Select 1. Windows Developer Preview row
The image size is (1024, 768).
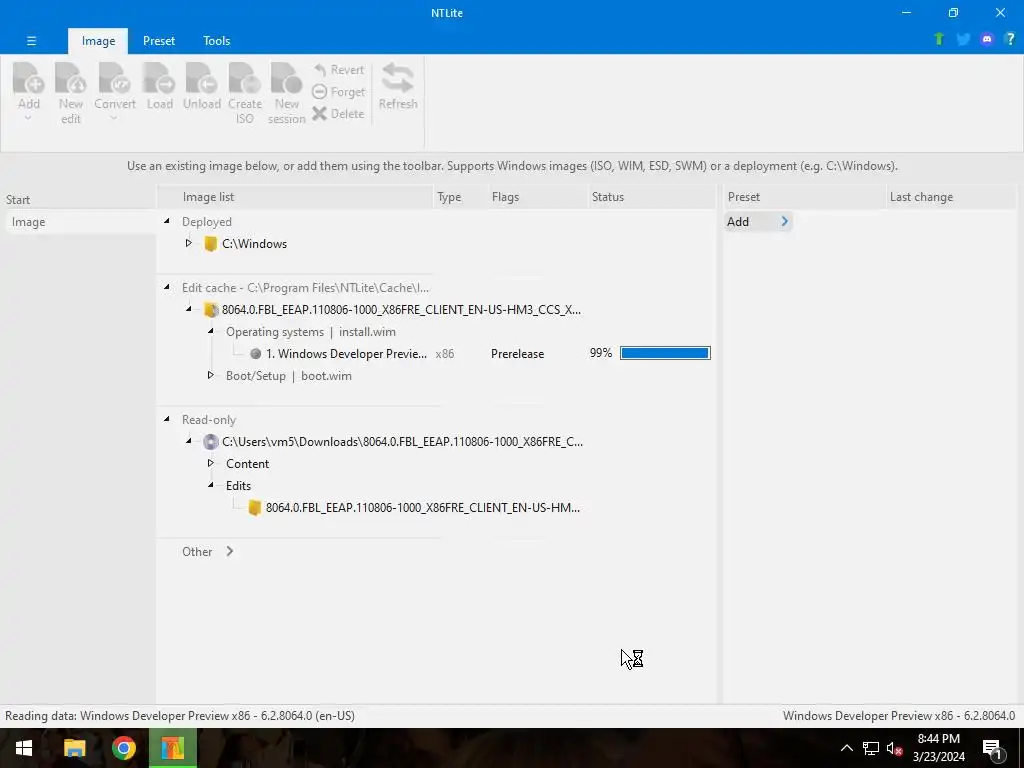346,353
